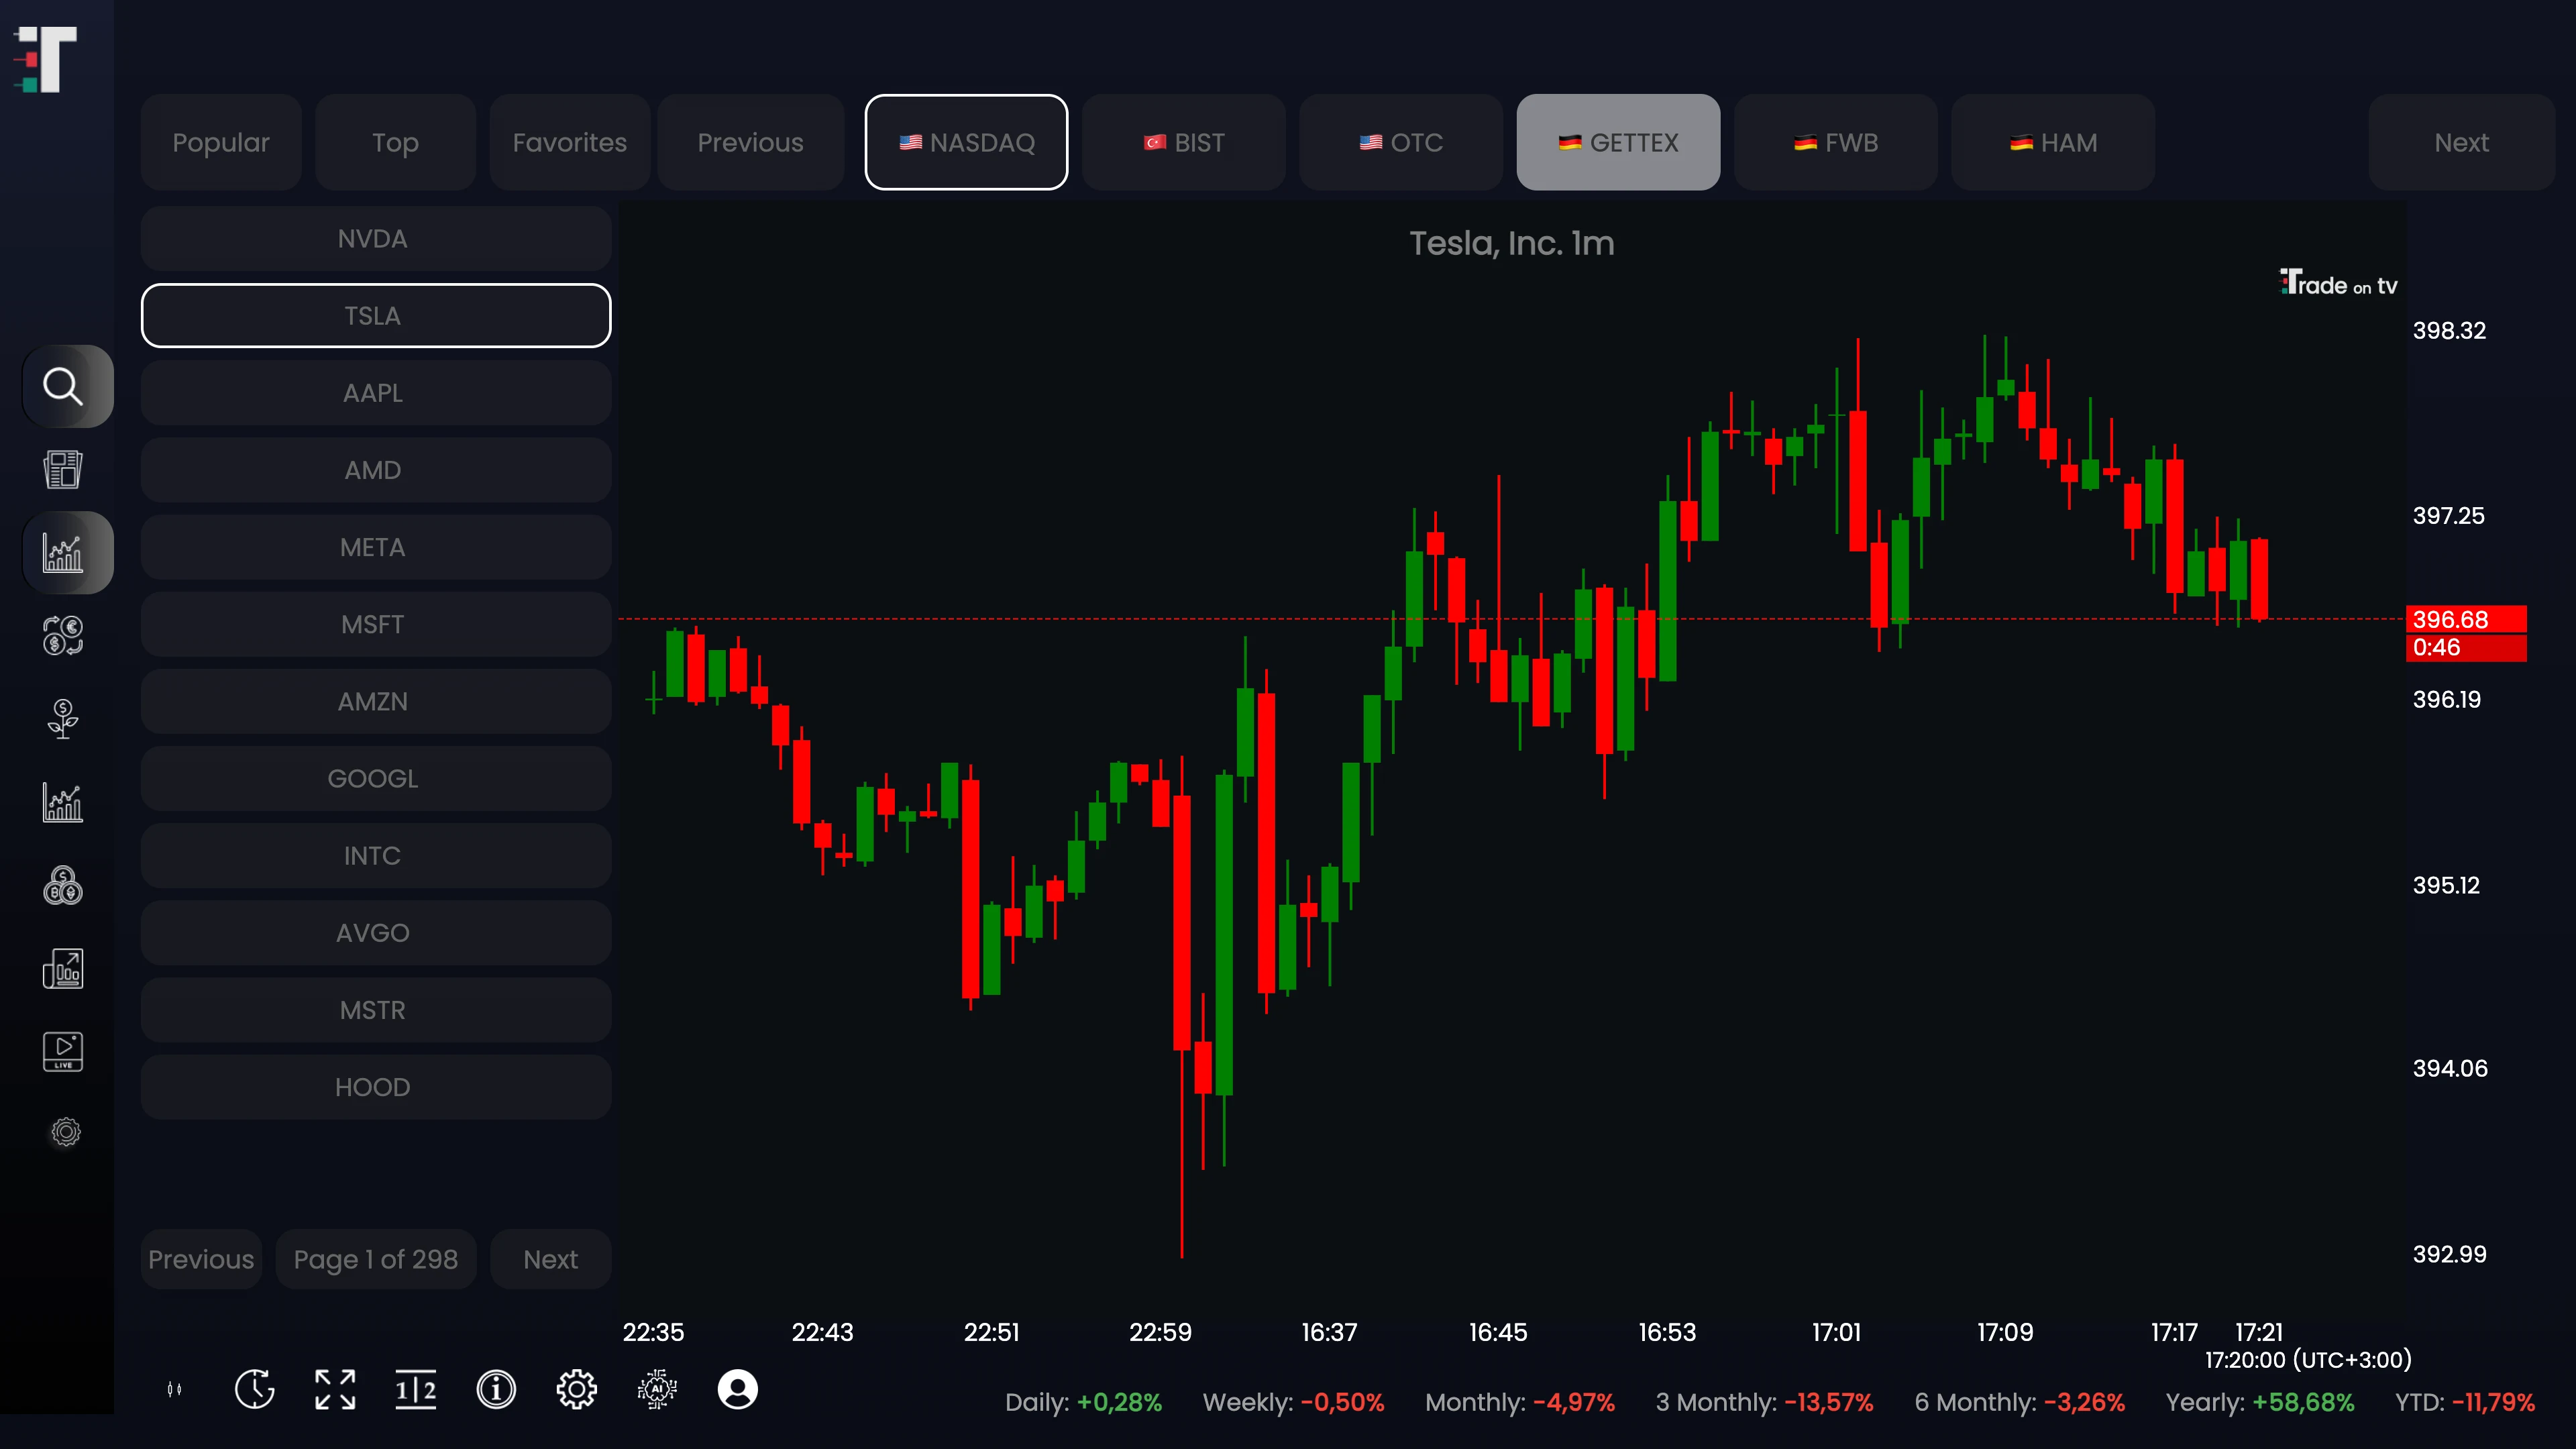2576x1449 pixels.
Task: Open the currency exchange (dollar-euro) icon
Action: [x=64, y=635]
